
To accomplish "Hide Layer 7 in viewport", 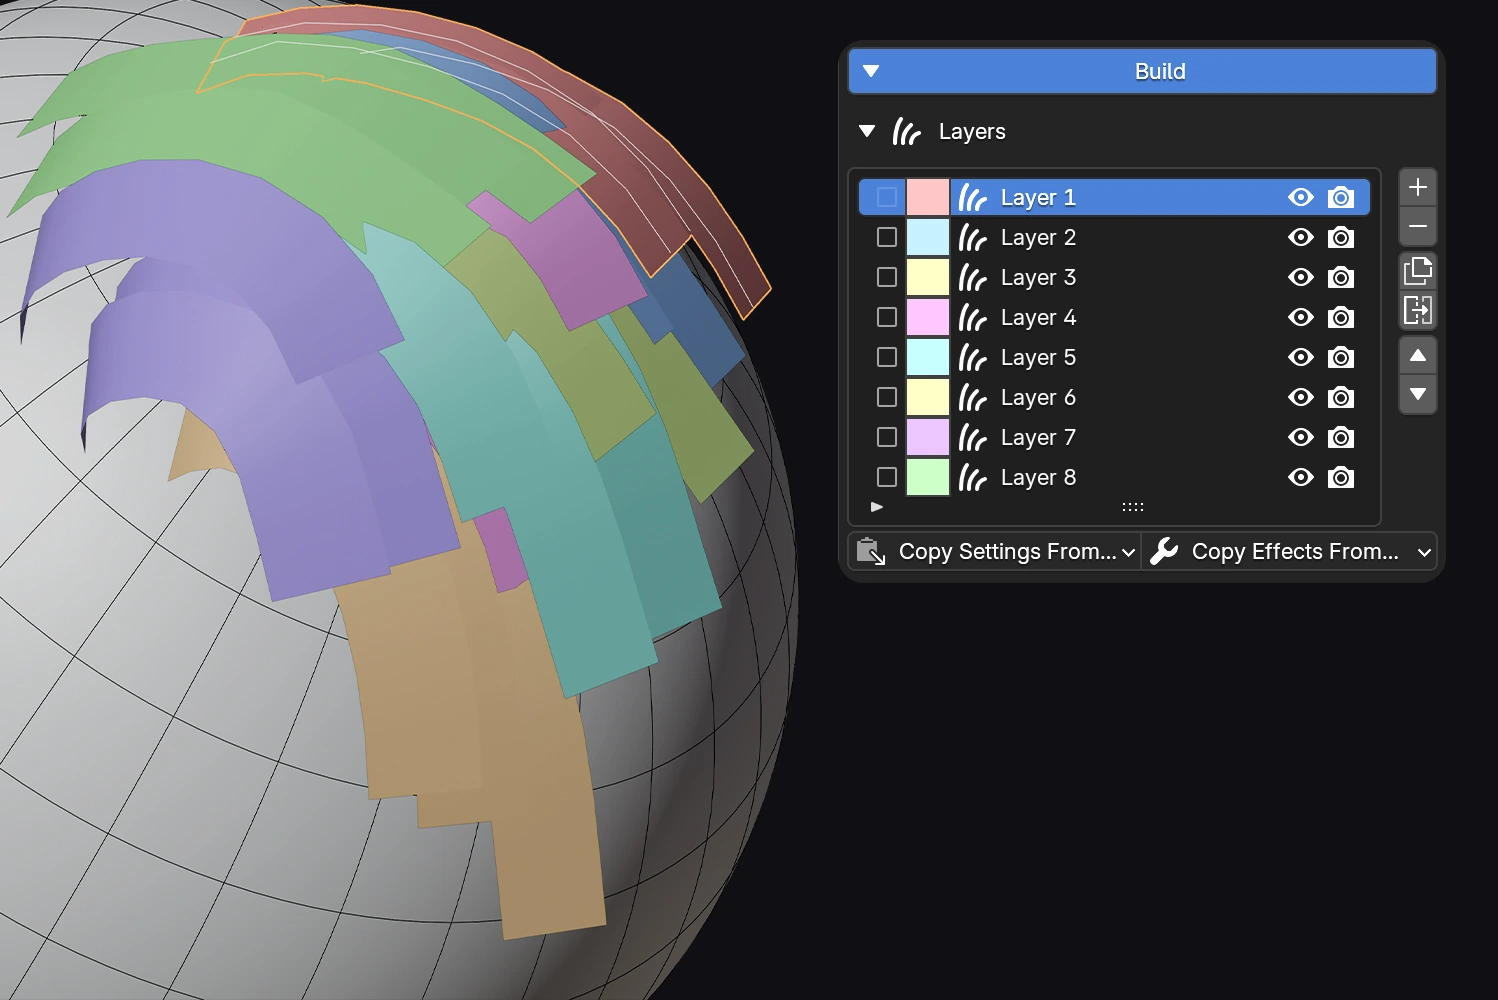I will pos(1301,437).
